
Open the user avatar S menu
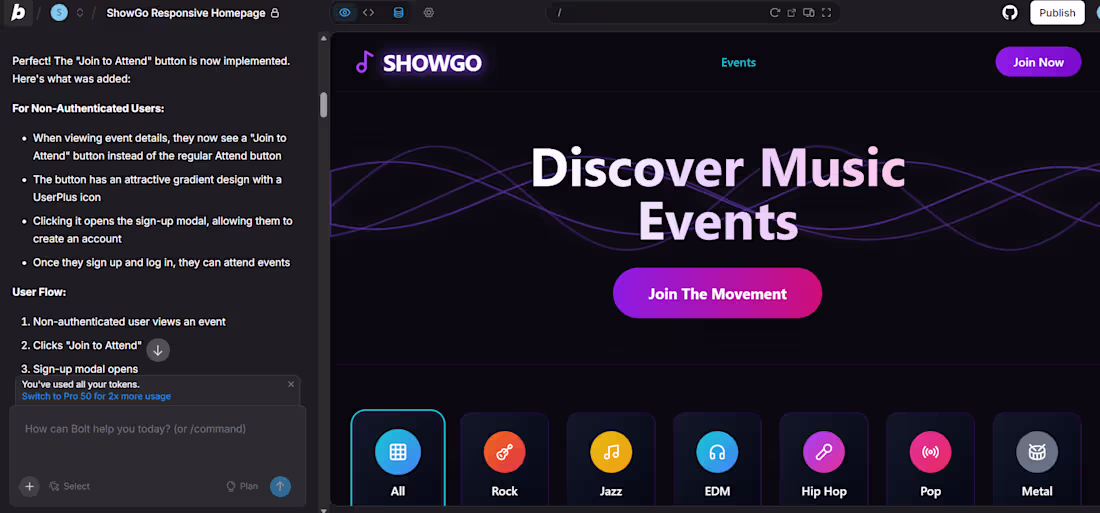point(59,13)
